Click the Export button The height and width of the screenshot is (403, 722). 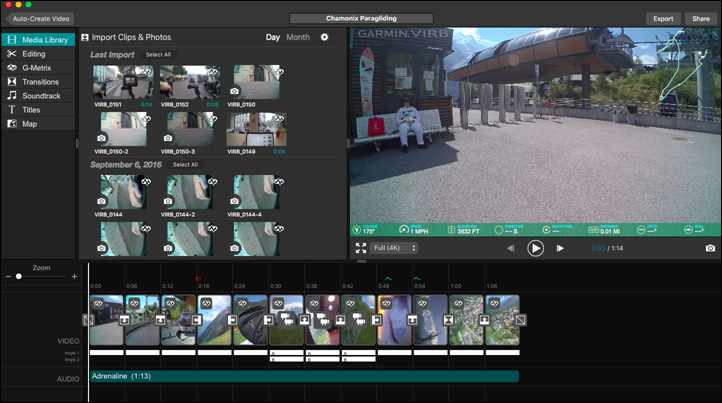(x=662, y=18)
